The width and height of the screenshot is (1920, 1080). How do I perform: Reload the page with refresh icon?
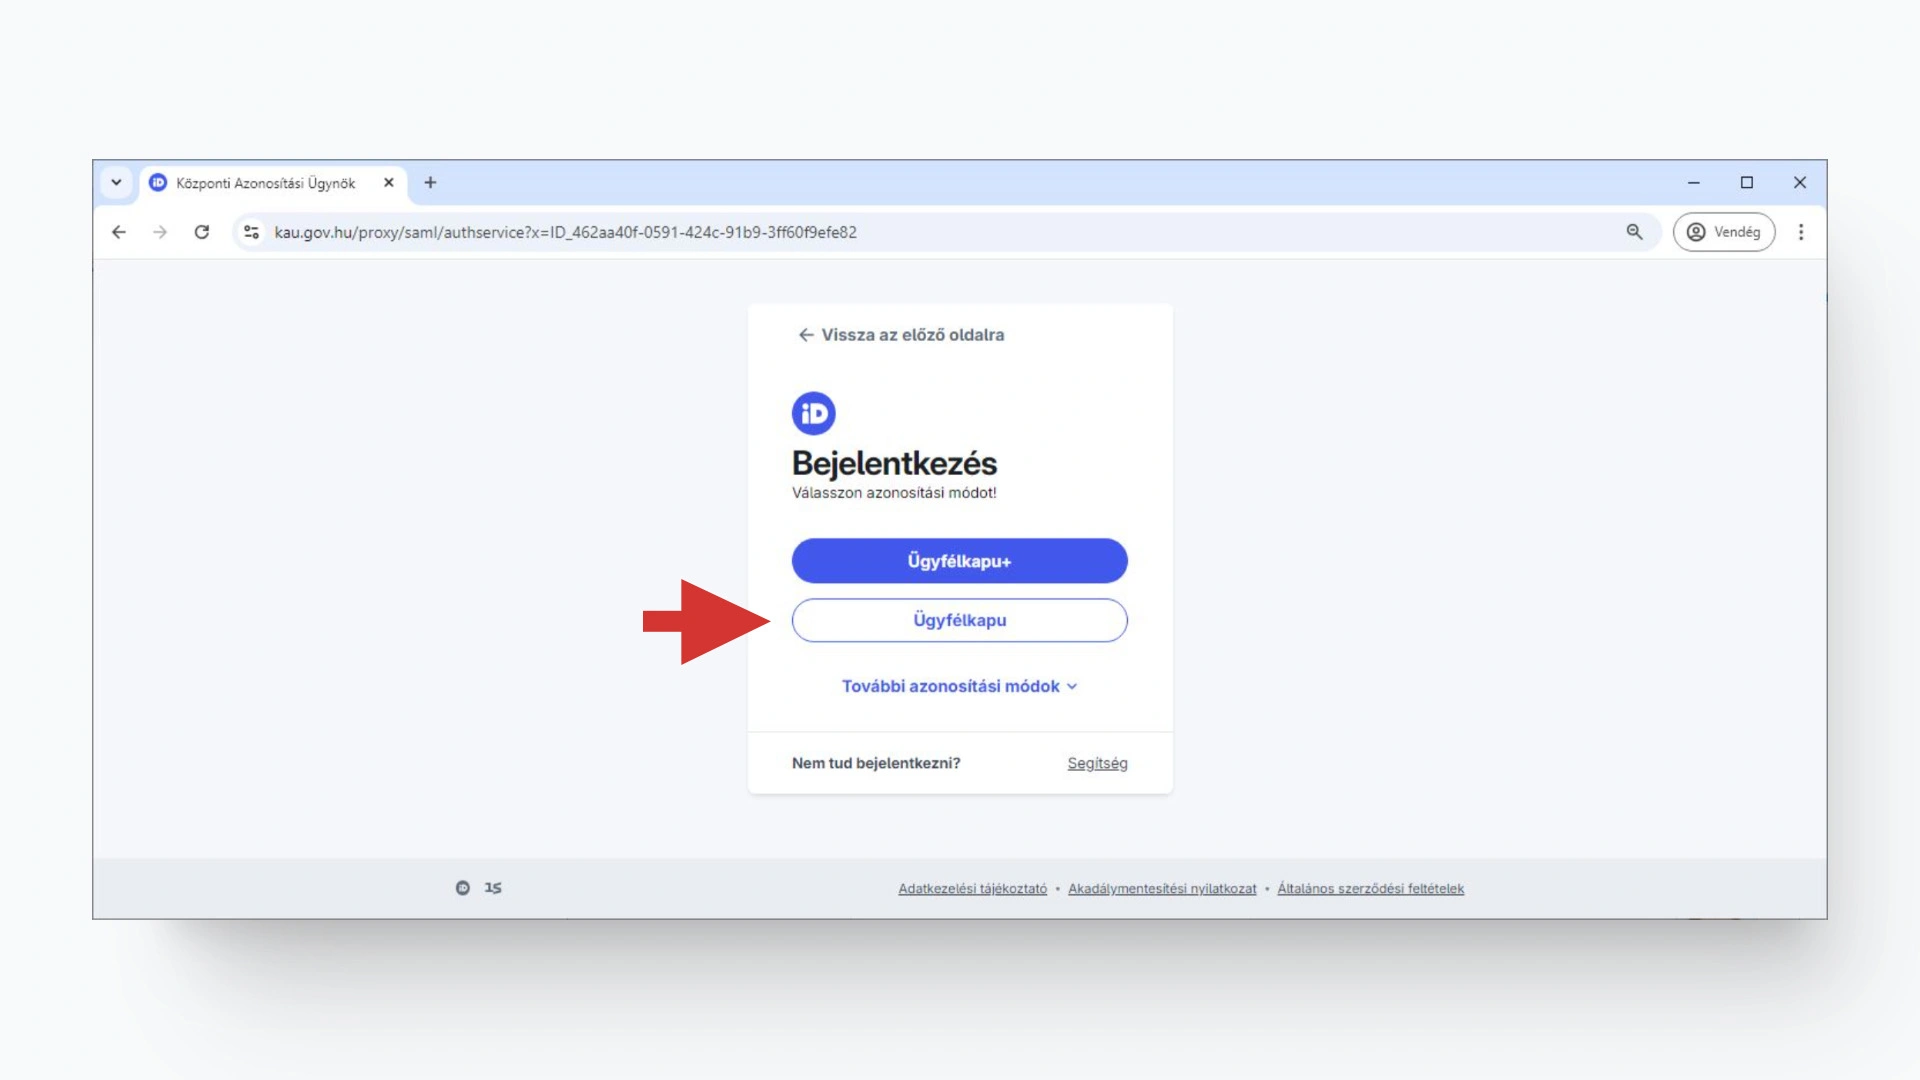[x=202, y=232]
